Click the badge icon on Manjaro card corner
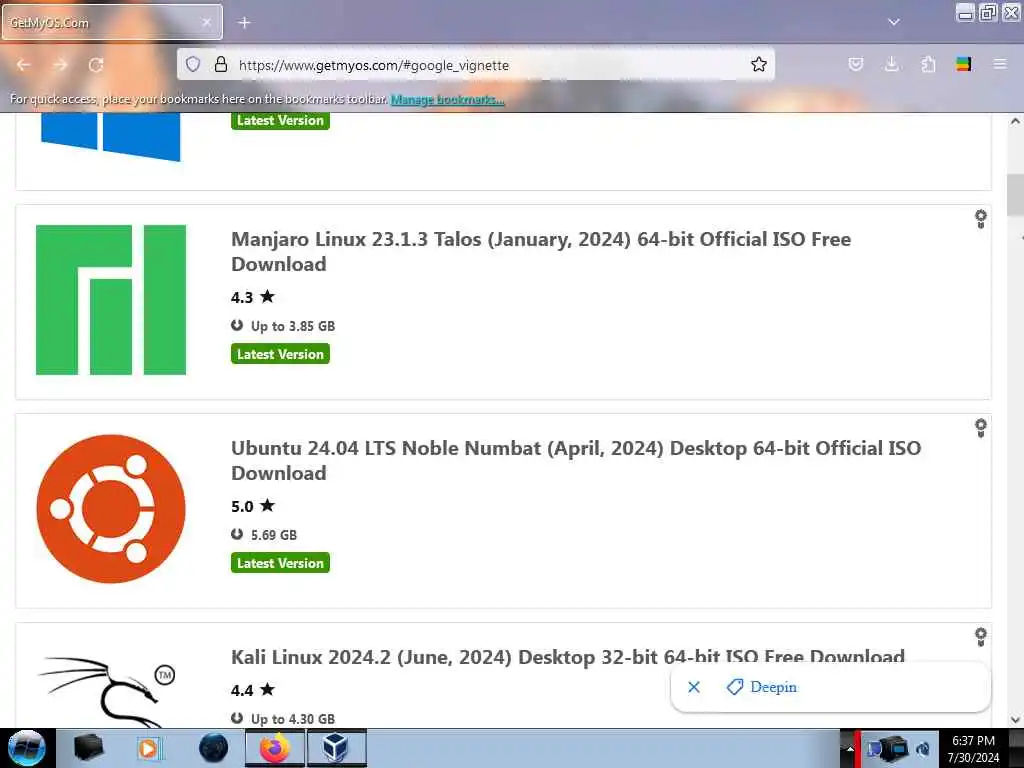Viewport: 1024px width, 768px height. click(980, 219)
